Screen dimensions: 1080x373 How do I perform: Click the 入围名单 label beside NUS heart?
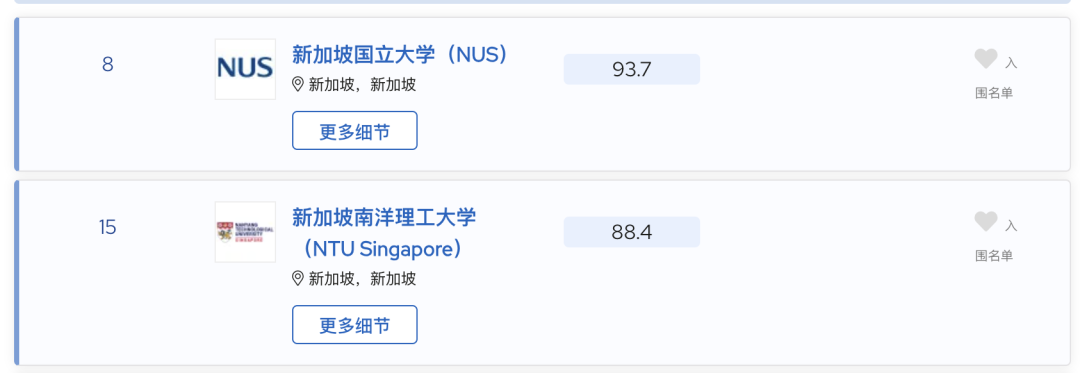(x=997, y=78)
